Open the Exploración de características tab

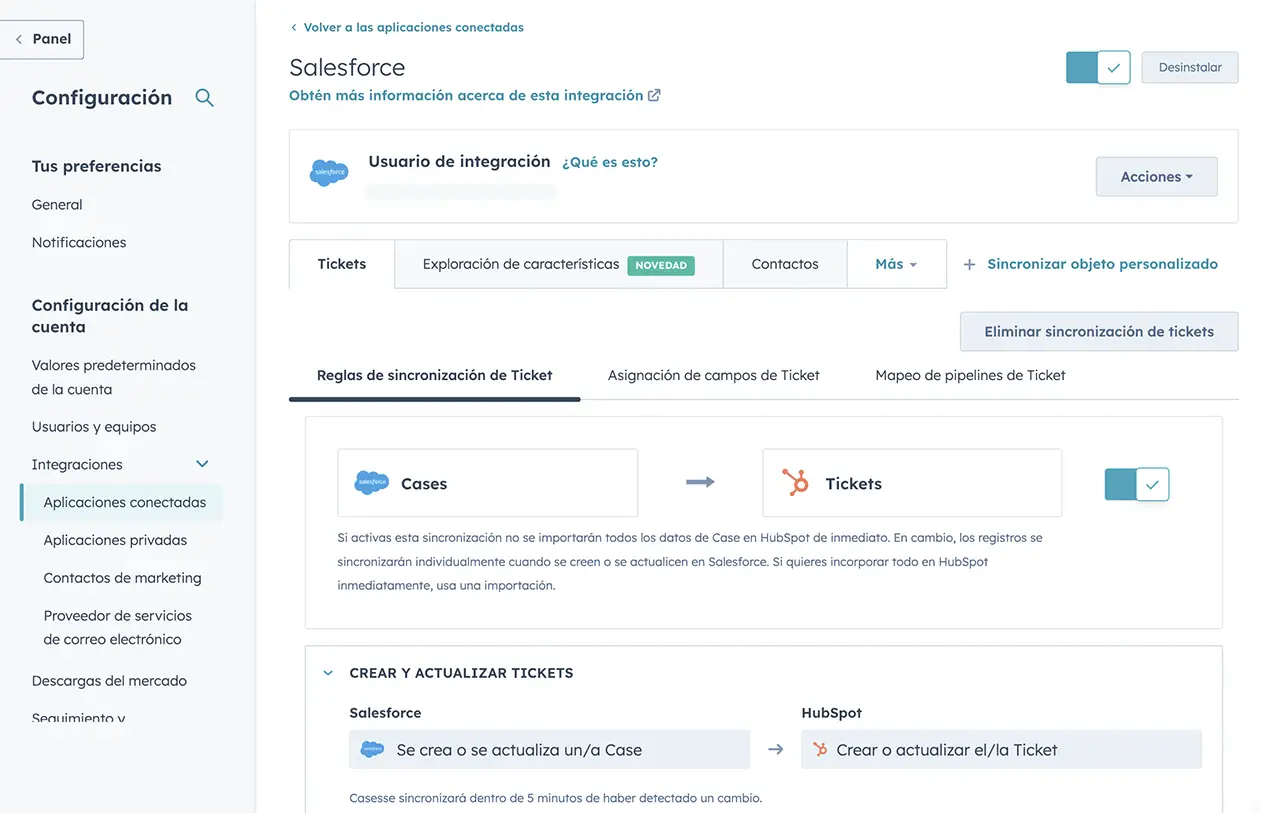tap(558, 264)
